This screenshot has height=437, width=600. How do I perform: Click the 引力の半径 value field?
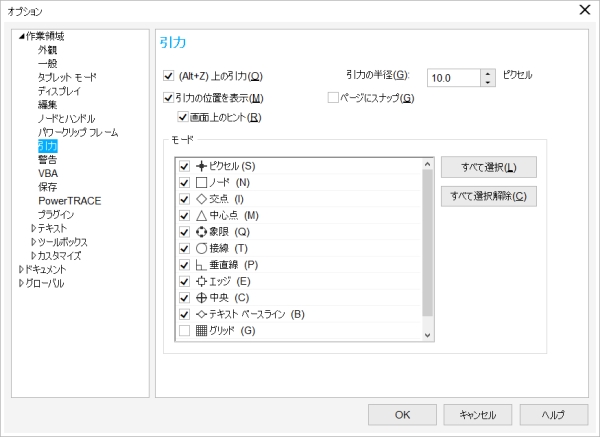pyautogui.click(x=452, y=77)
